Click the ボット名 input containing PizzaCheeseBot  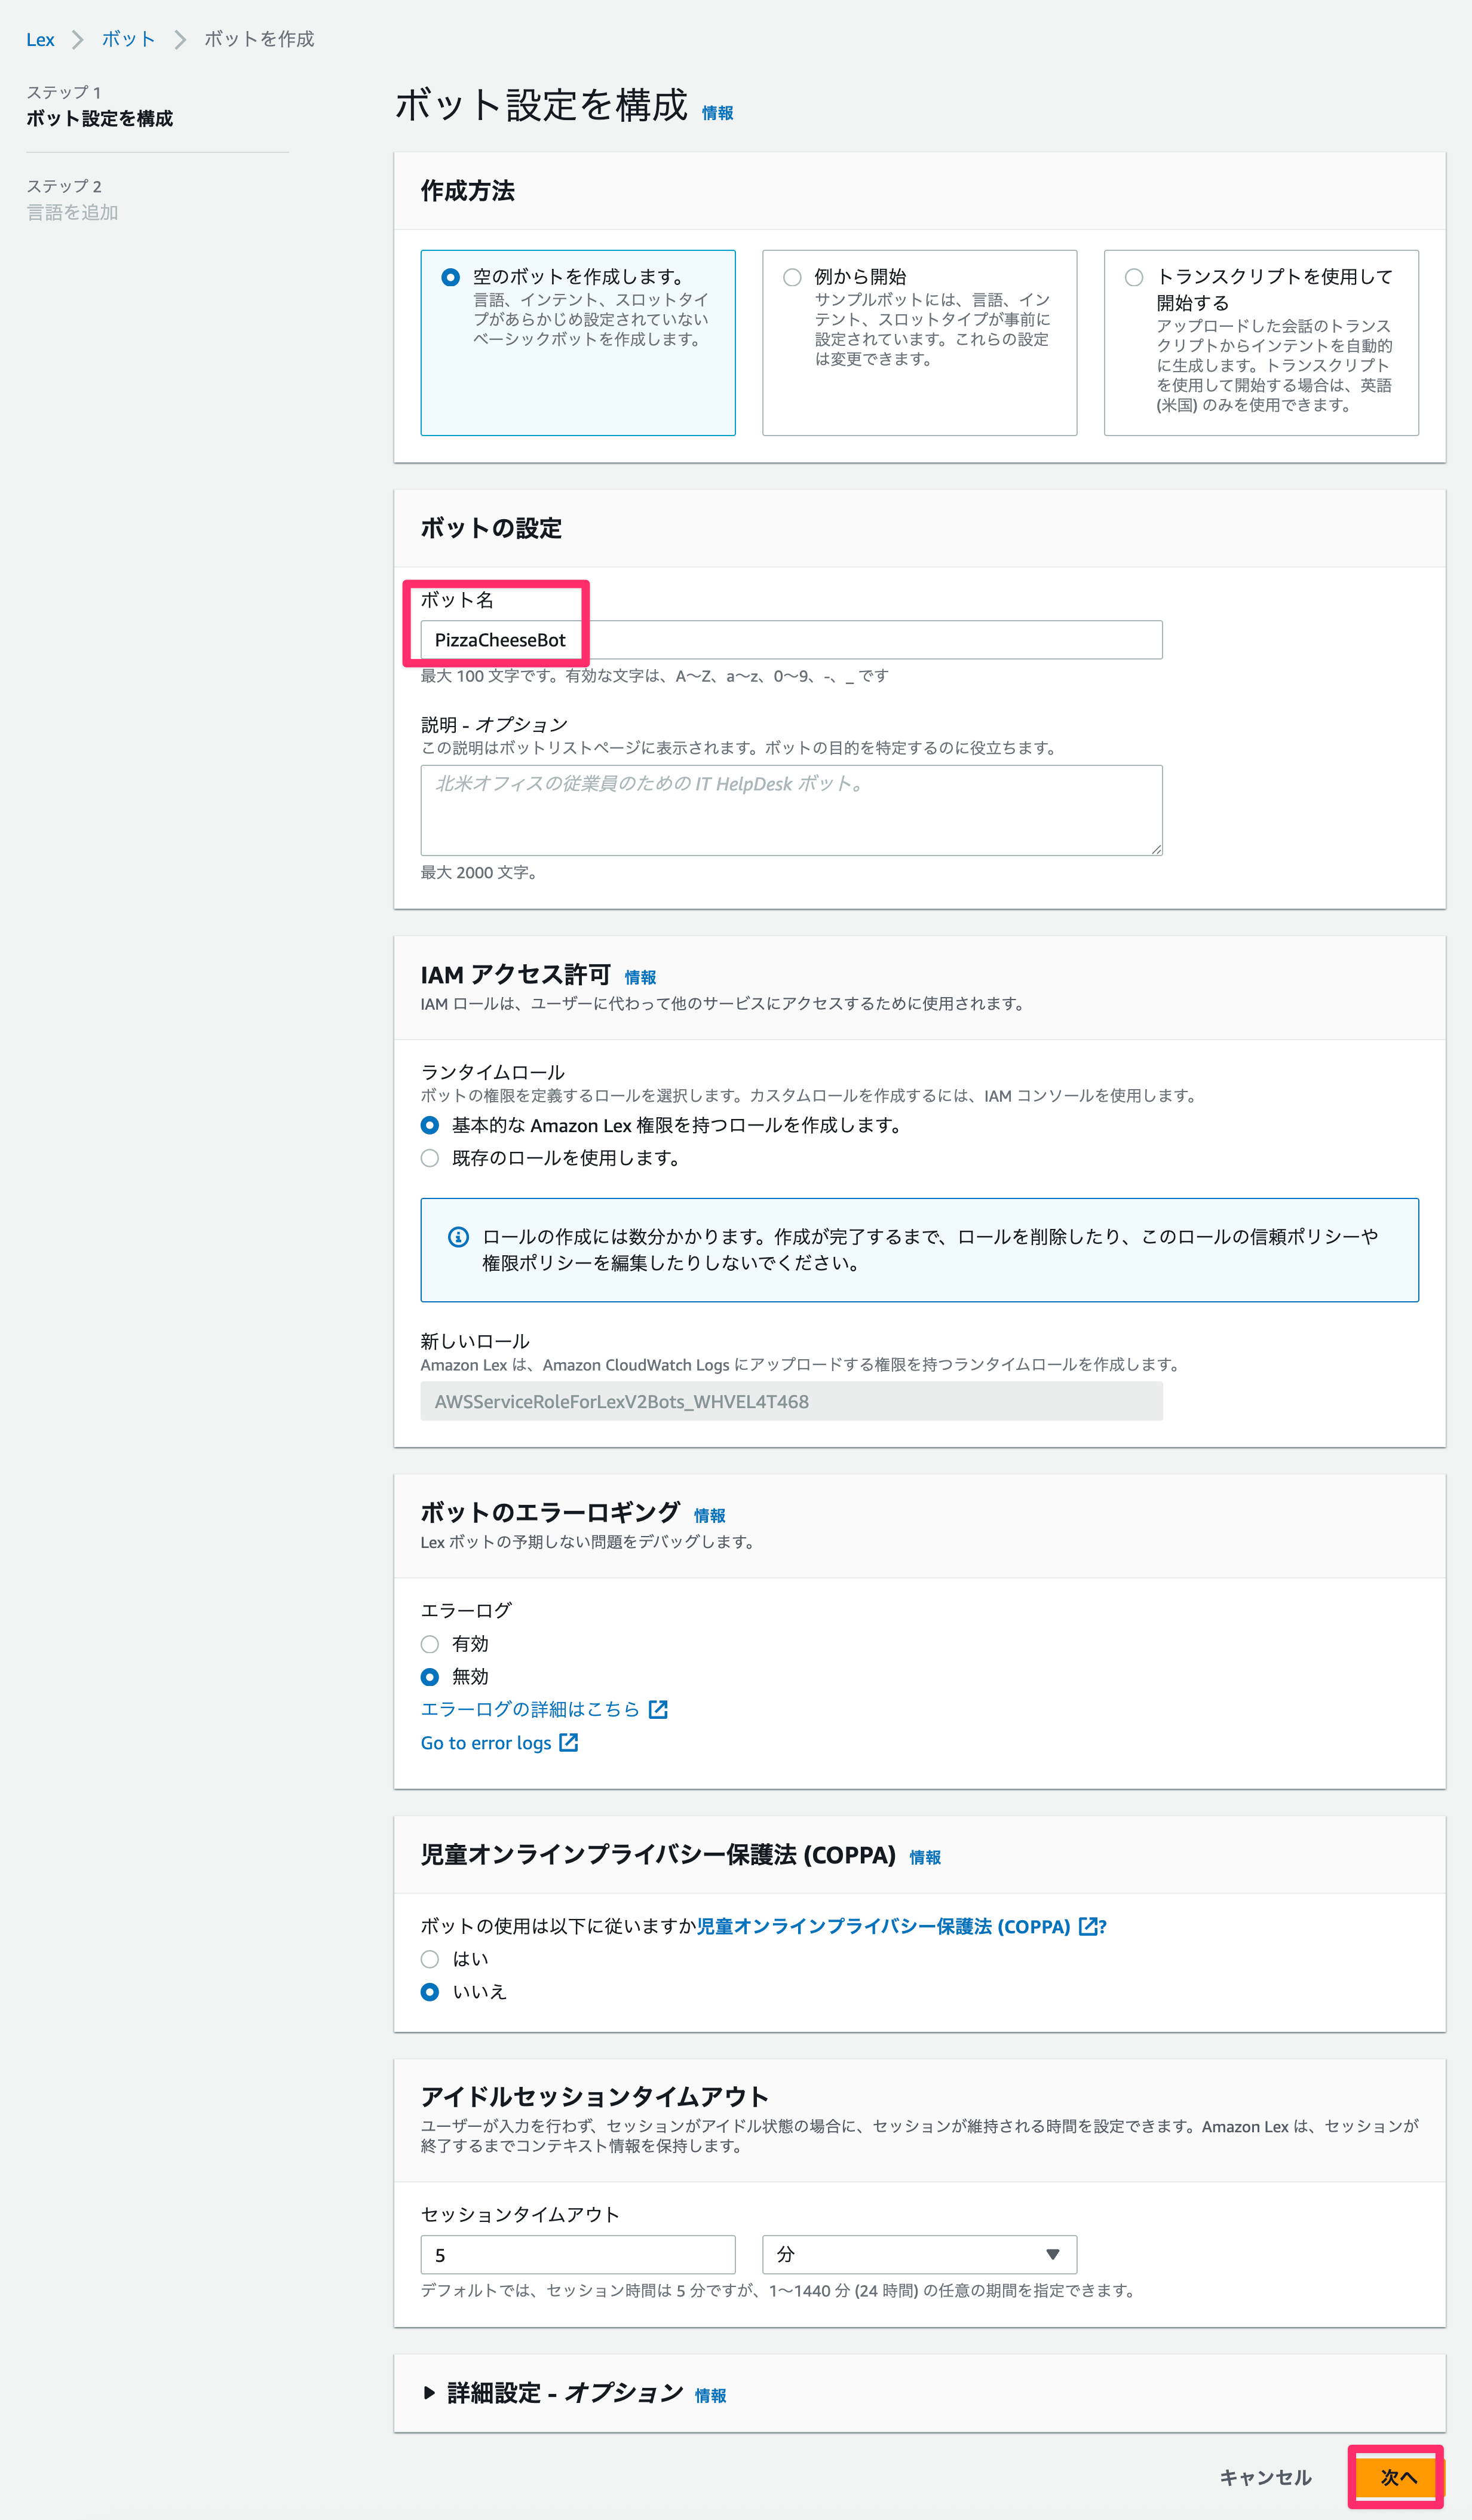pyautogui.click(x=790, y=639)
